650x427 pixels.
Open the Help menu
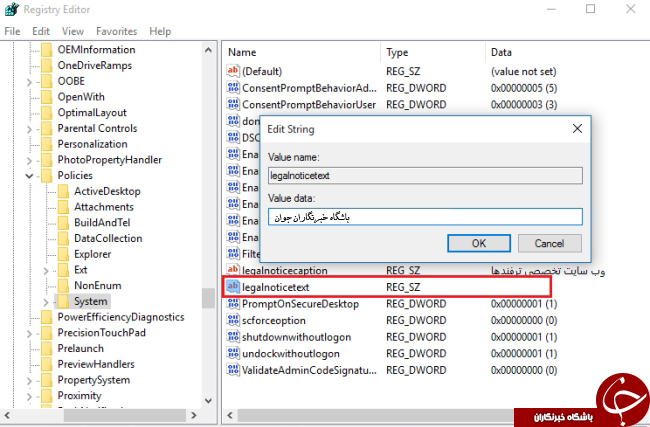click(x=160, y=32)
